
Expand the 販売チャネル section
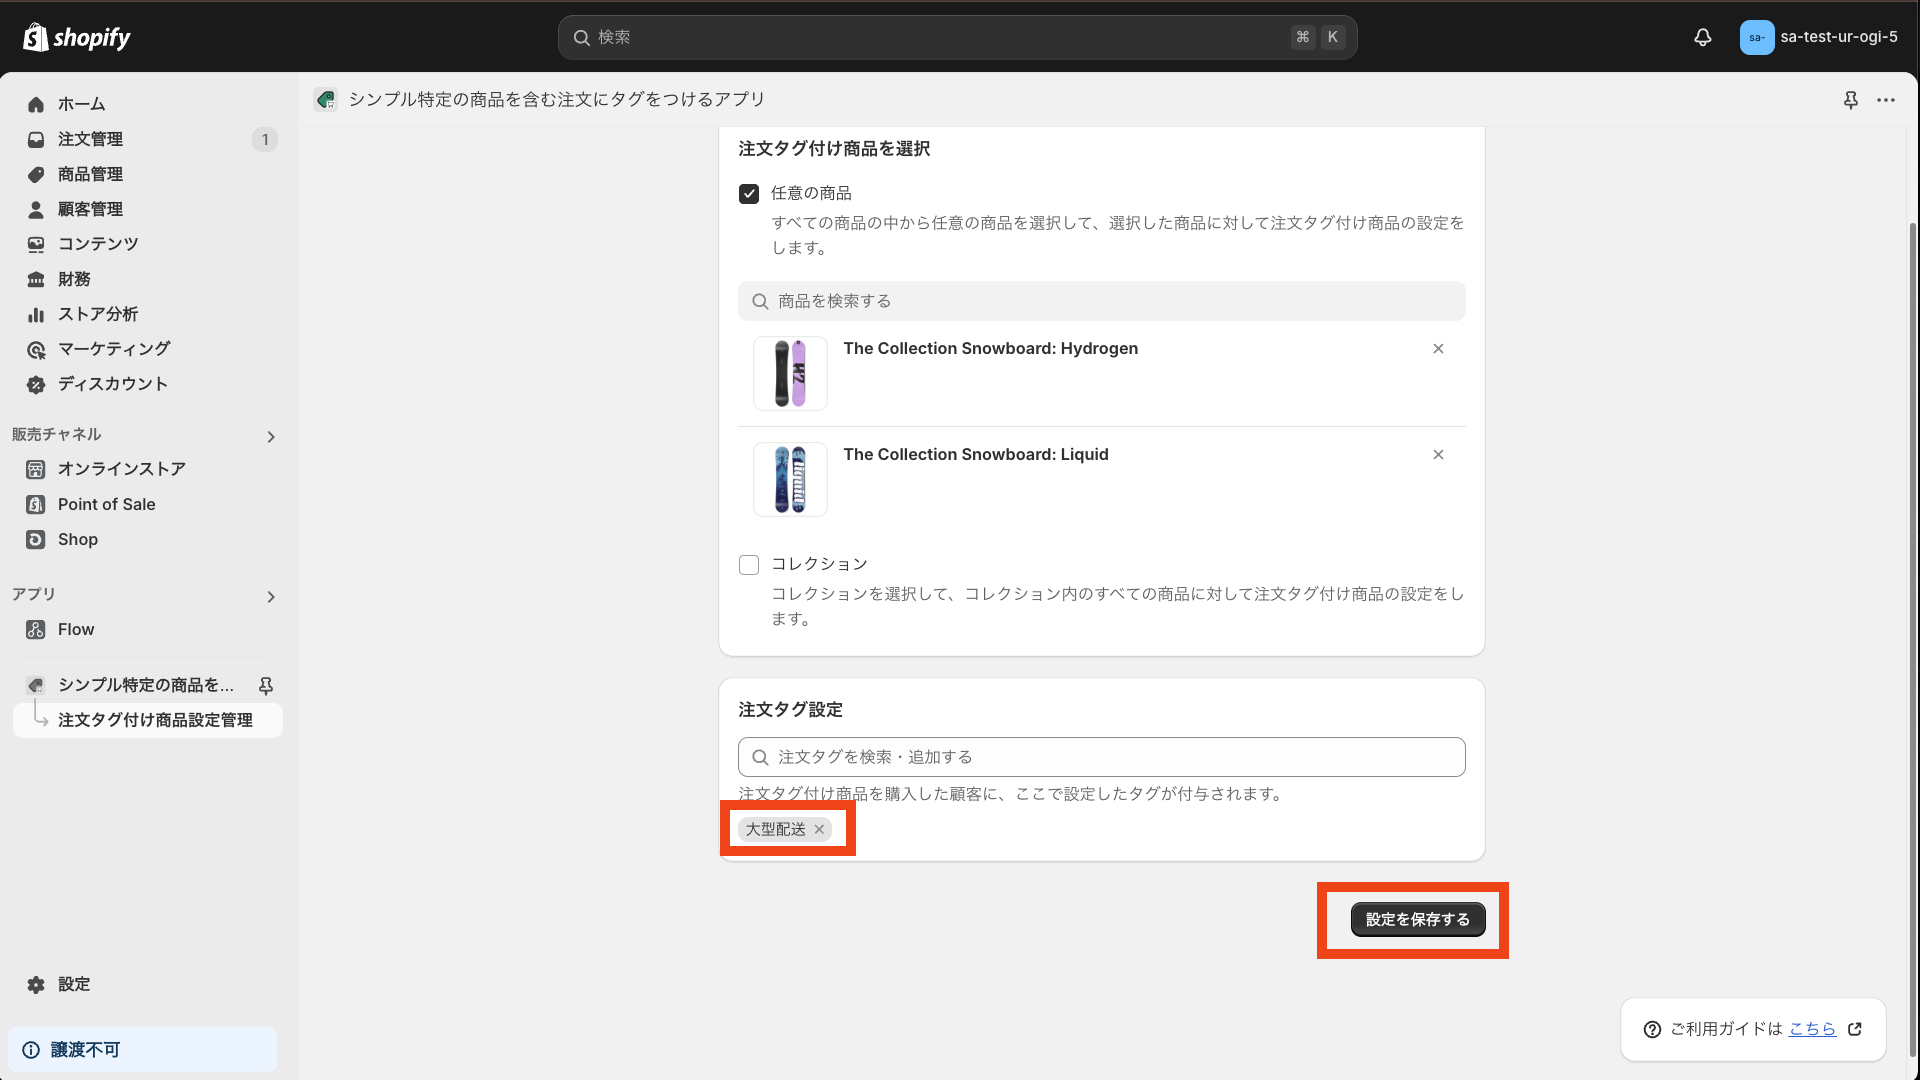(x=270, y=436)
